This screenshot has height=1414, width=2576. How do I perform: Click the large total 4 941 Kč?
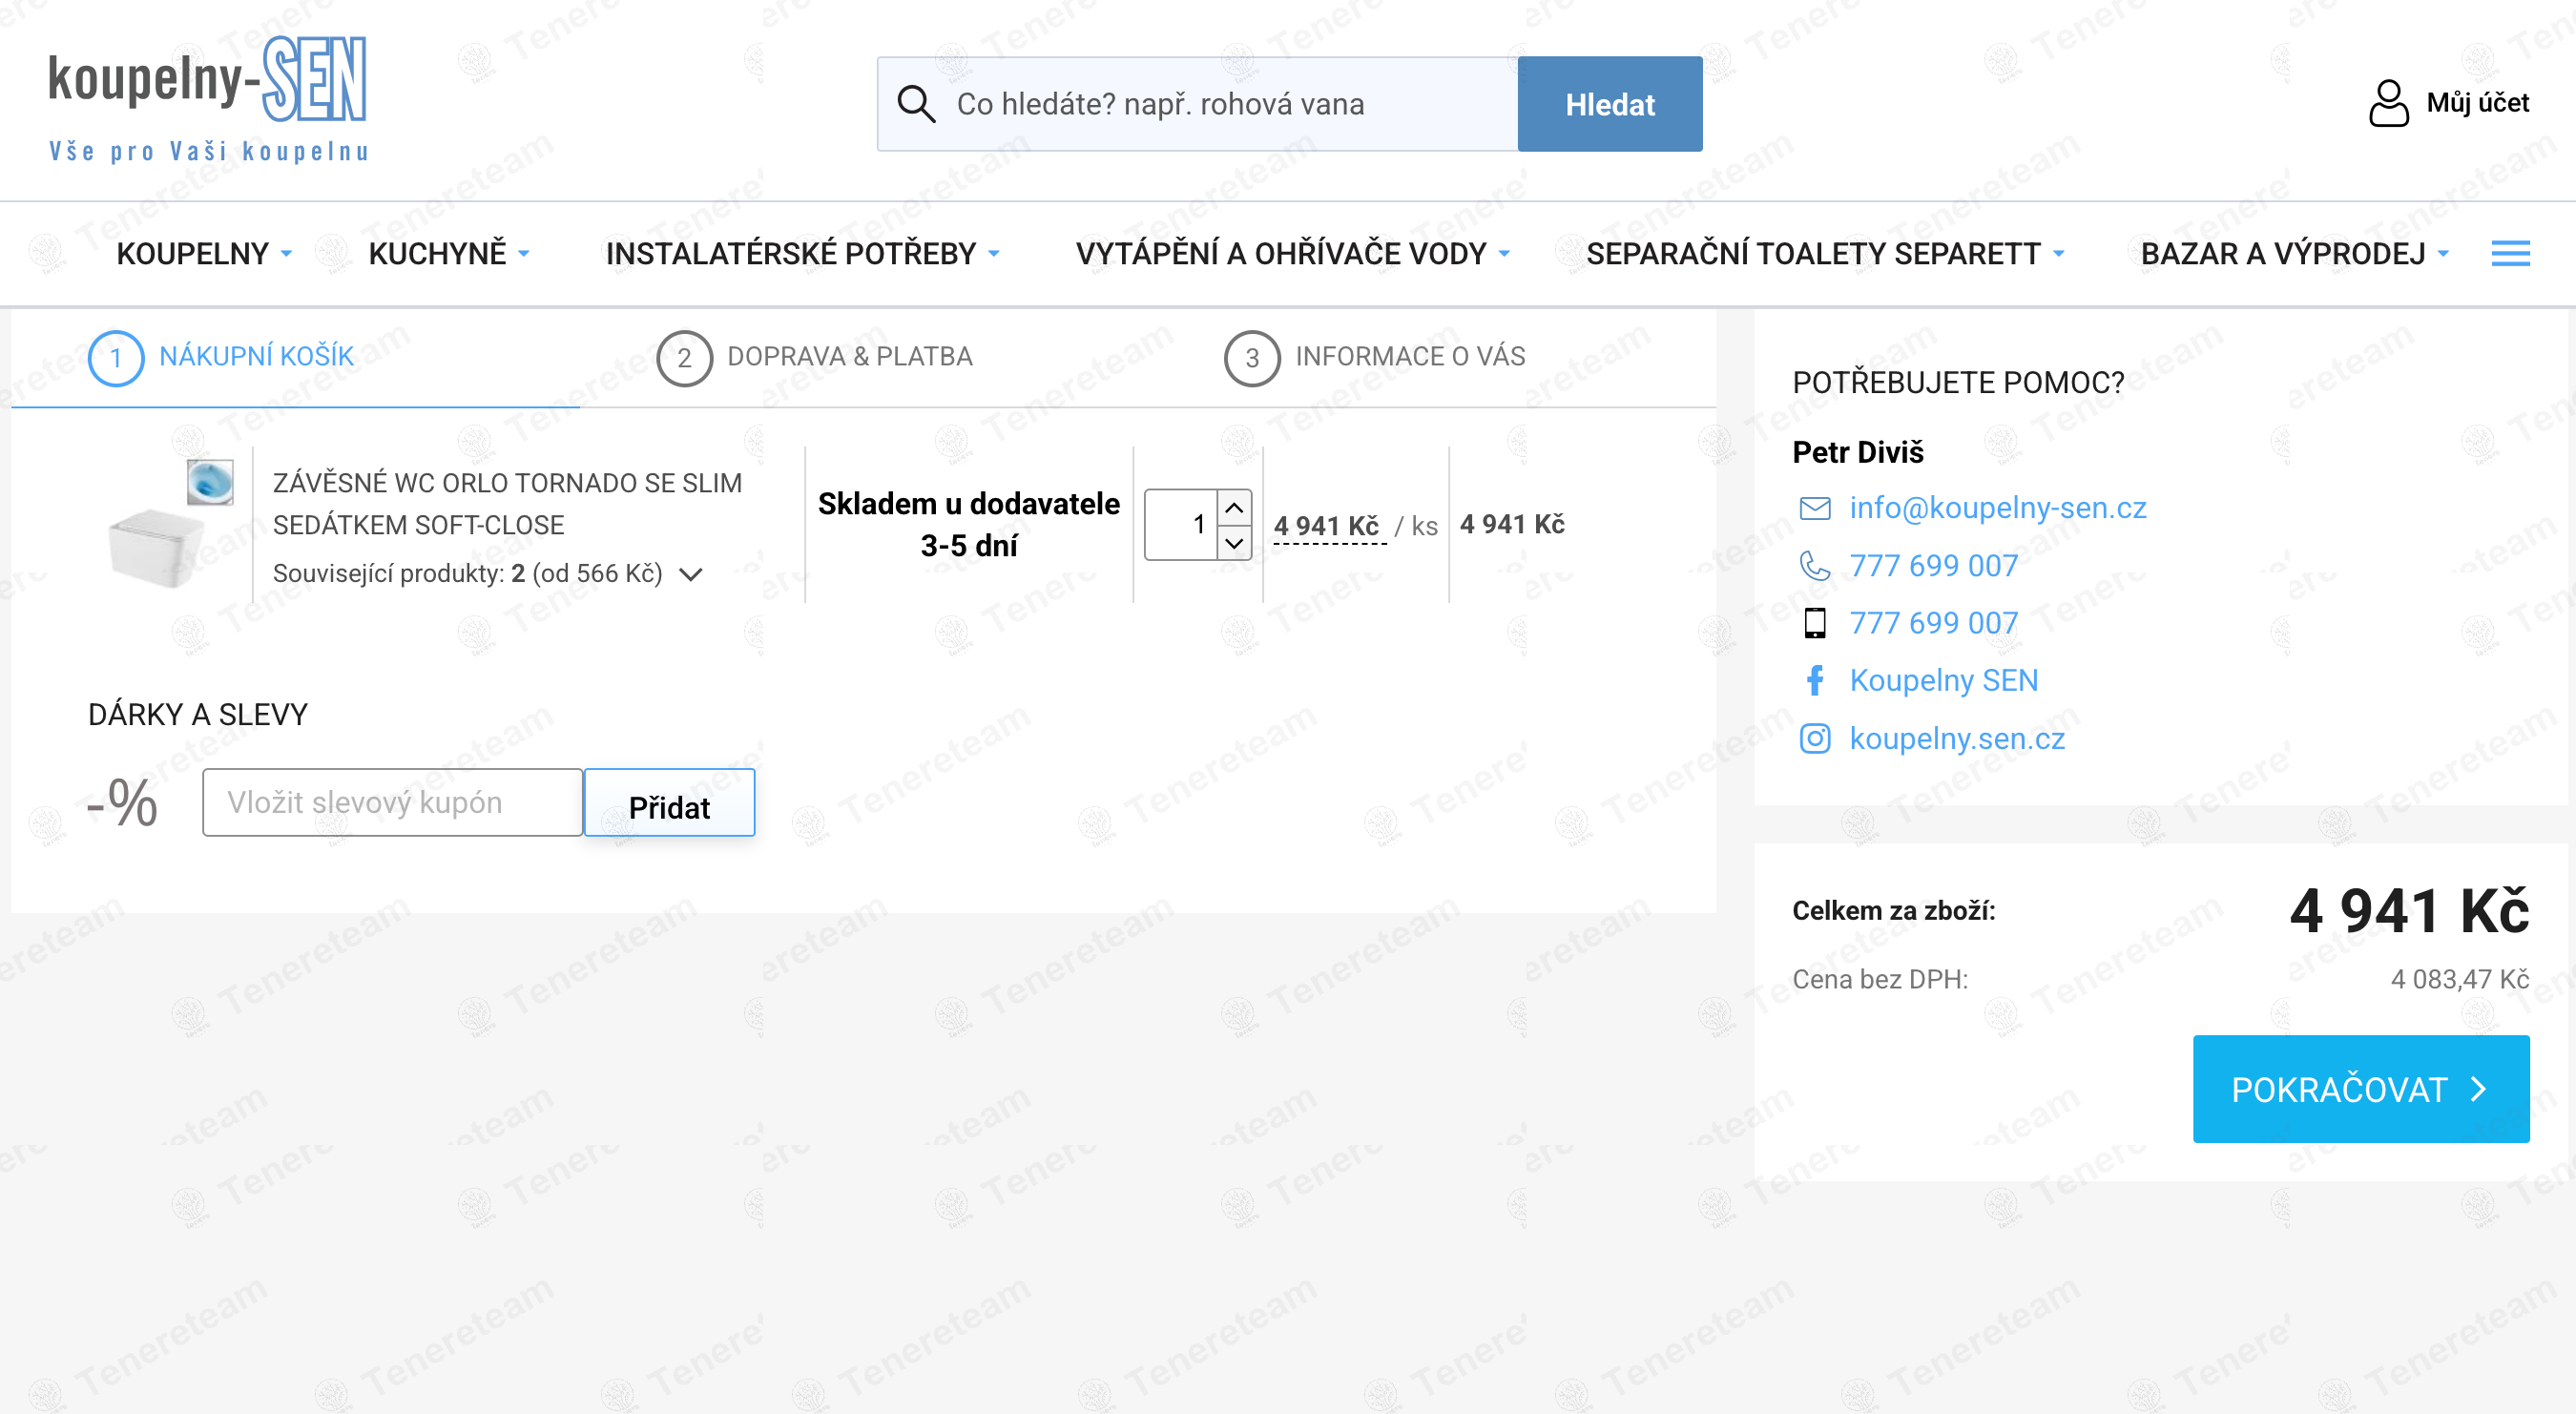2409,911
